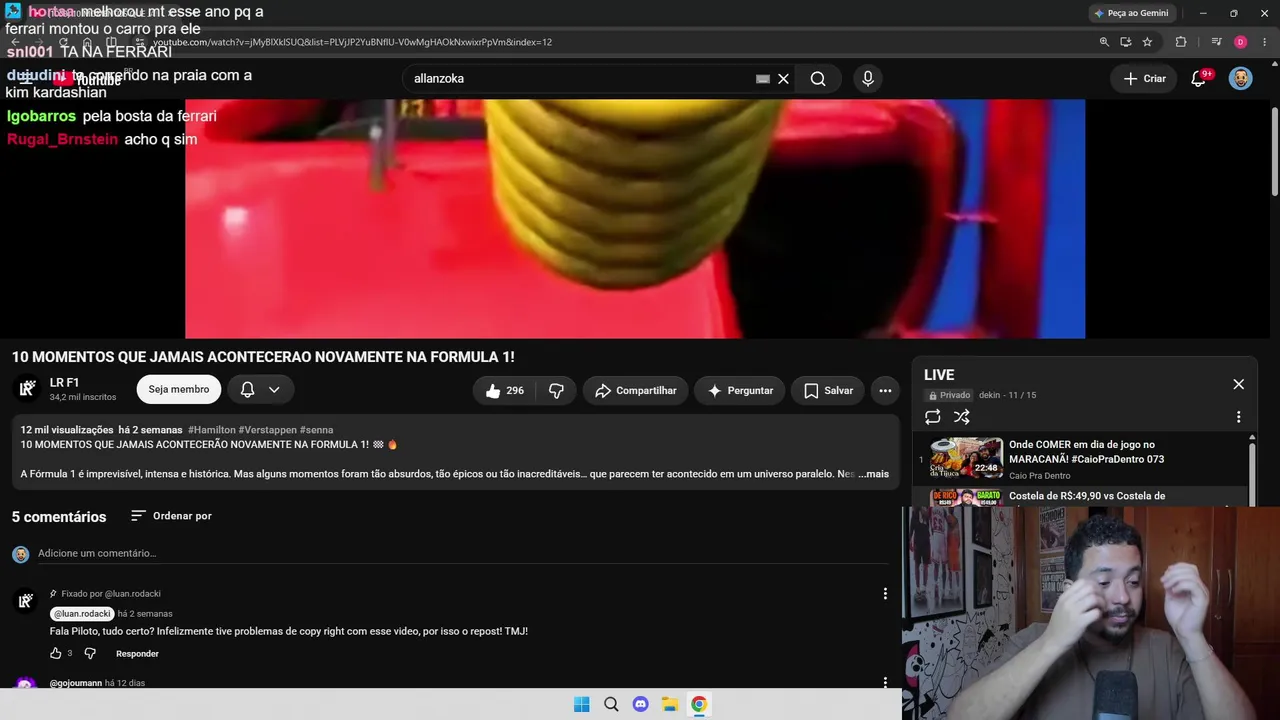Open the LR F1 channel avatar
The image size is (1280, 720).
click(27, 388)
